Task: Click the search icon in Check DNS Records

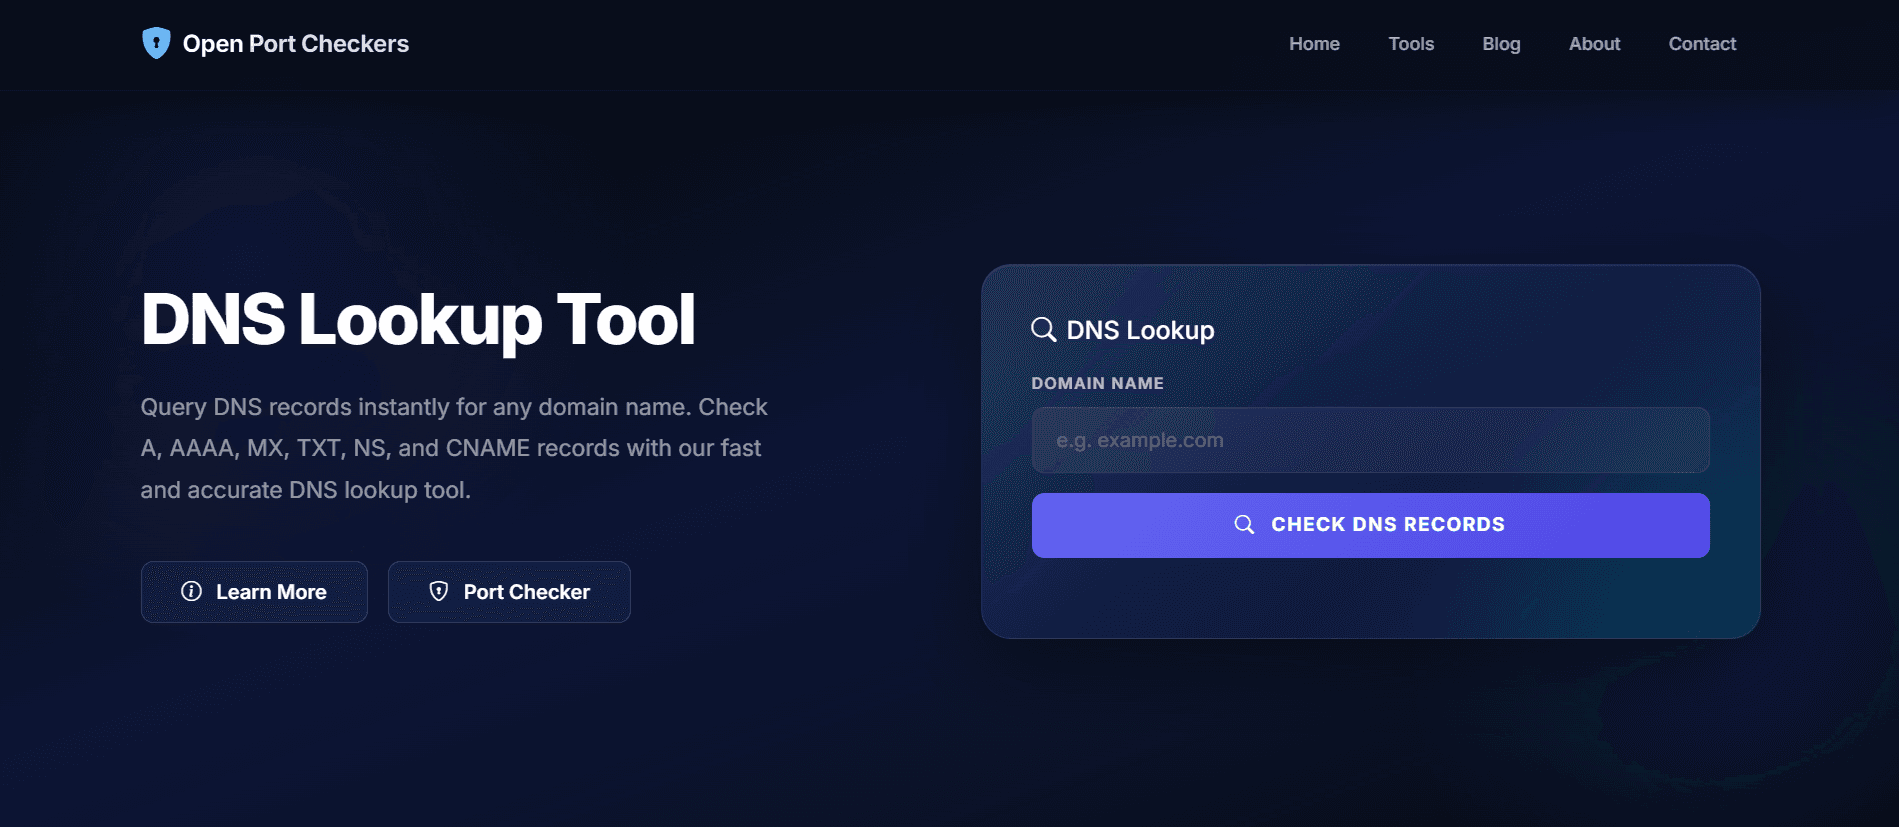Action: tap(1244, 525)
